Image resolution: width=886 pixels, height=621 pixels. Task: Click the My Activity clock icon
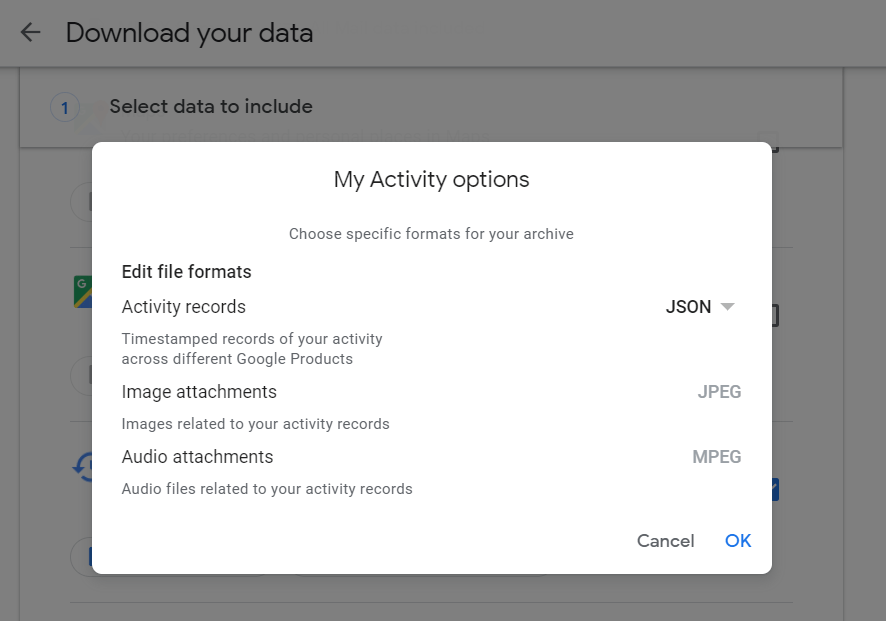[83, 467]
